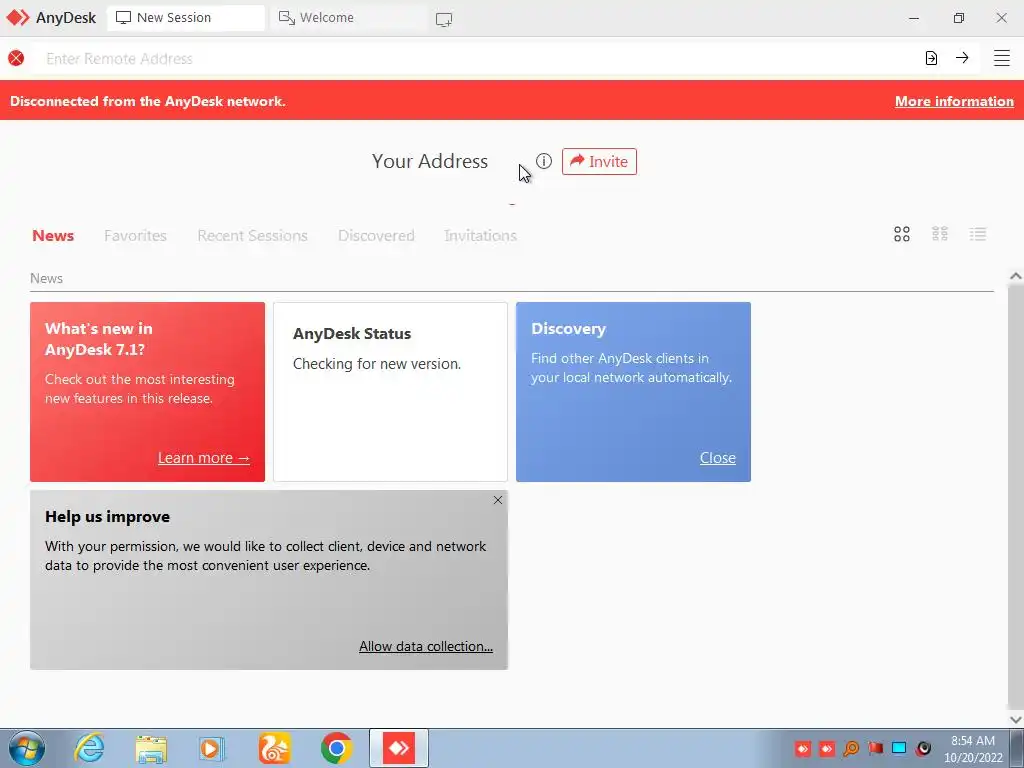The width and height of the screenshot is (1024, 768).
Task: Click the Show desktop strip
Action: click(1017, 748)
